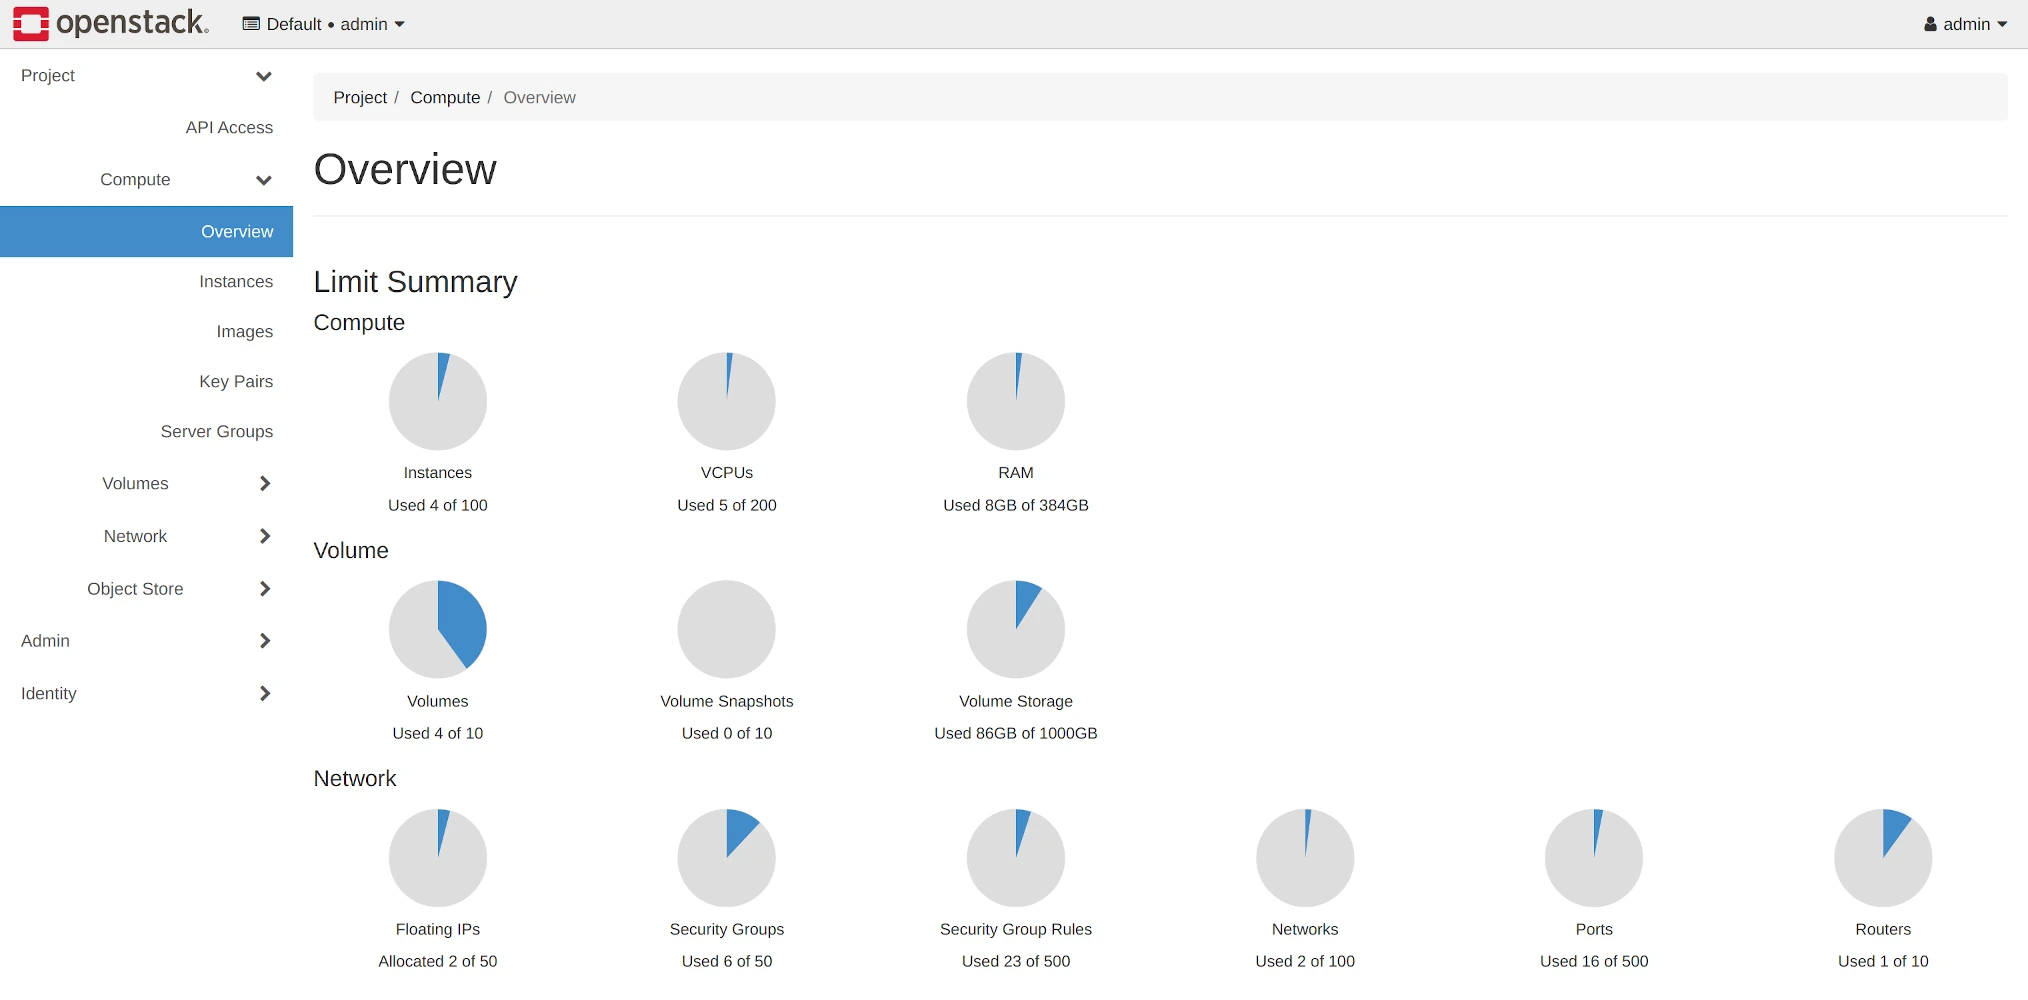Open Server Groups from the sidebar
Image resolution: width=2028 pixels, height=1000 pixels.
coord(217,432)
